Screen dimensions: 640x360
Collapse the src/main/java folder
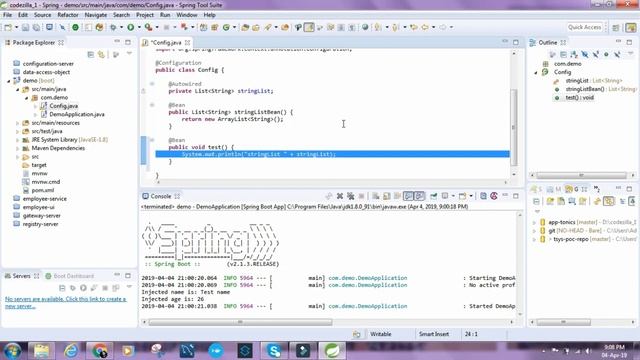[18, 89]
